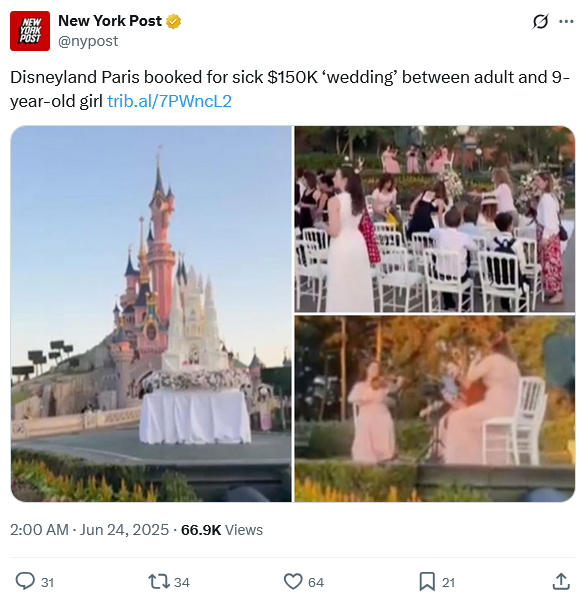Click the New York Post profile avatar

pos(30,31)
